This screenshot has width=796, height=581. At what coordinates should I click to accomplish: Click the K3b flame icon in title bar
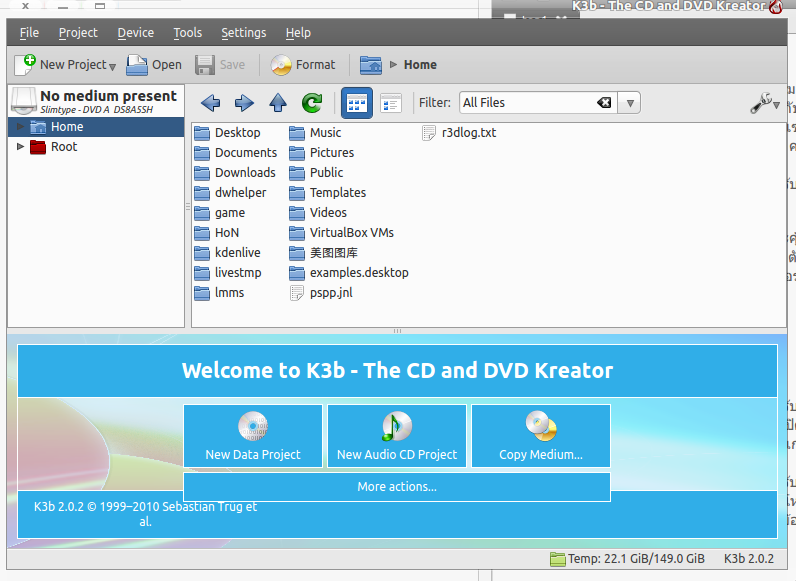click(x=775, y=6)
